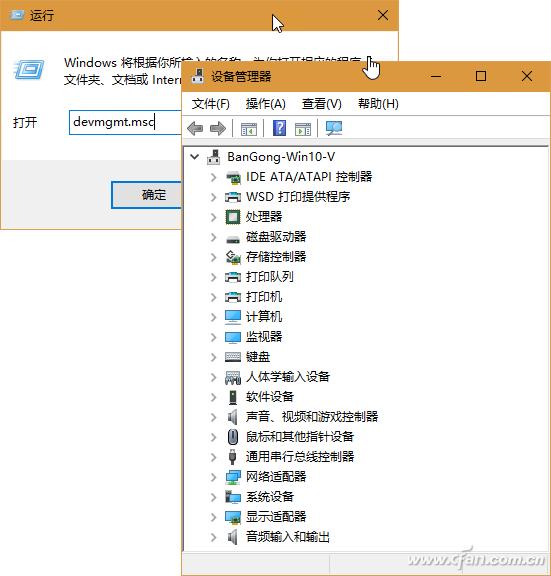Viewport: 551px width, 576px height.
Task: Expand the 网络适配器 node arrow
Action: point(214,477)
